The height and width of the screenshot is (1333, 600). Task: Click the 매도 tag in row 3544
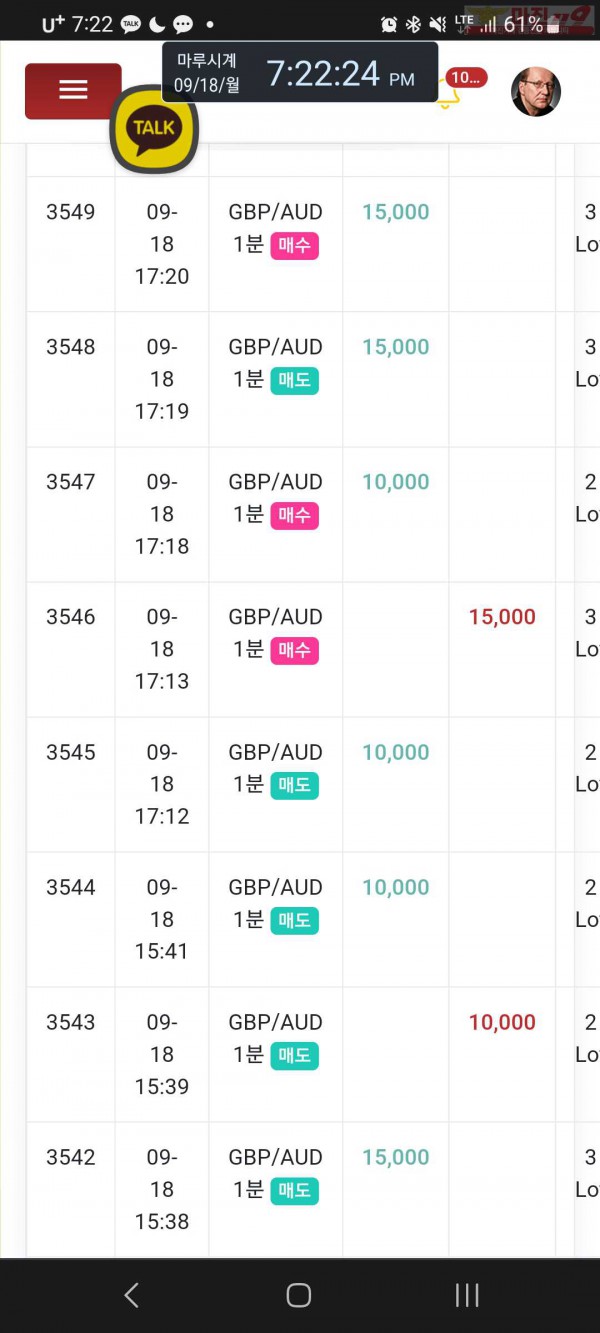[x=295, y=920]
